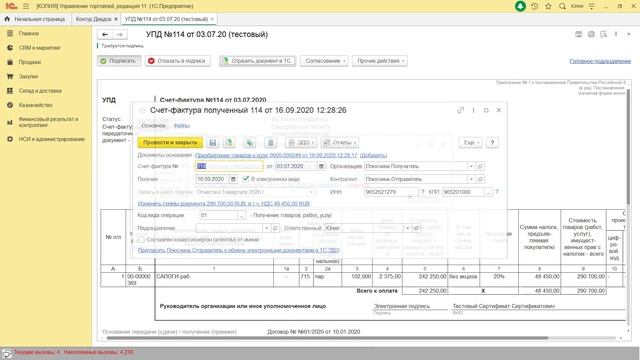Open the Главное section in sidebar
640x360 pixels.
(x=29, y=33)
